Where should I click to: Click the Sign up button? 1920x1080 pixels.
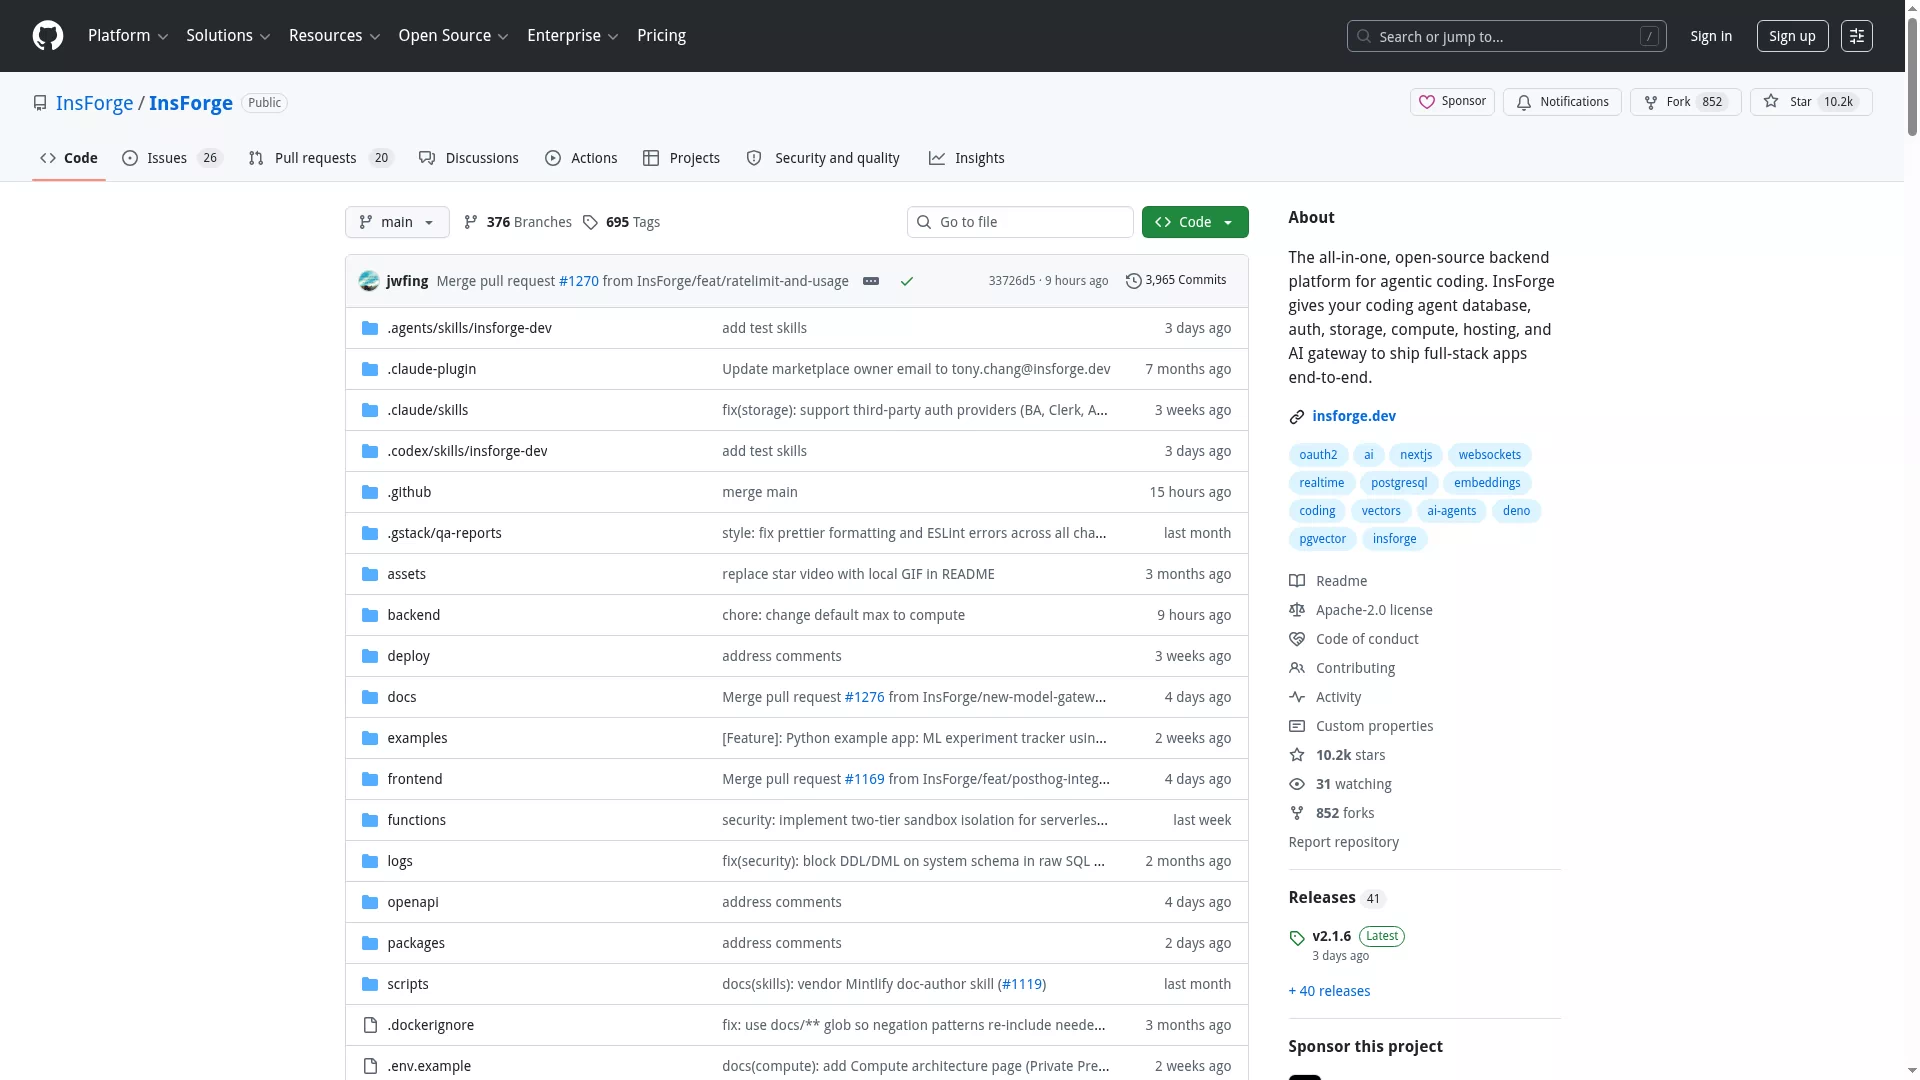(x=1792, y=36)
